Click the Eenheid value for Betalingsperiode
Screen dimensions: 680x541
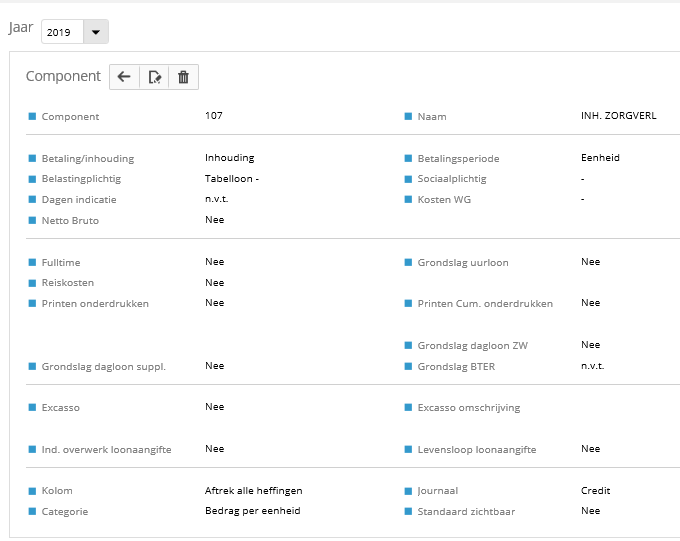pos(600,158)
